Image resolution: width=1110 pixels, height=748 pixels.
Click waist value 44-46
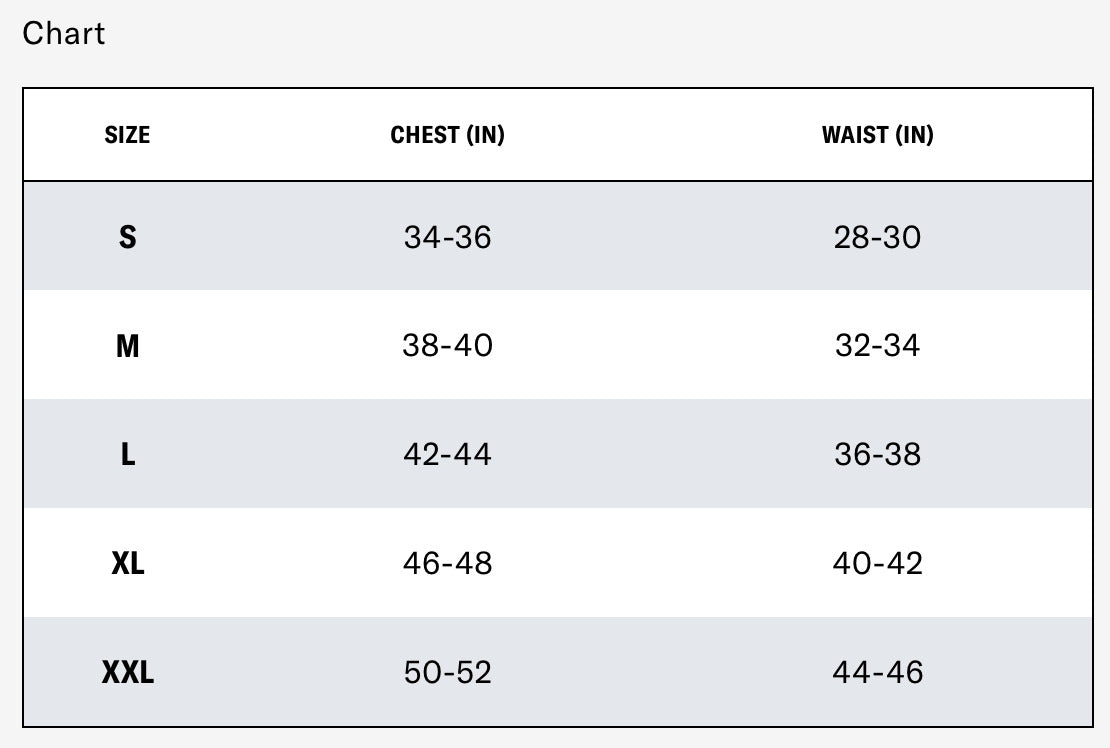click(877, 672)
